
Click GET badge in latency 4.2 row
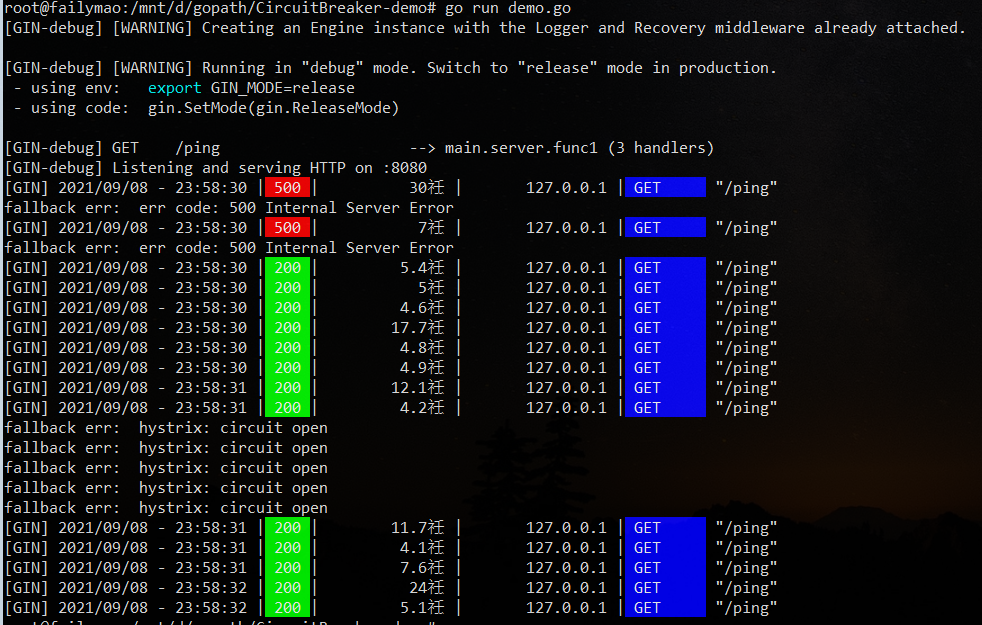[x=665, y=408]
